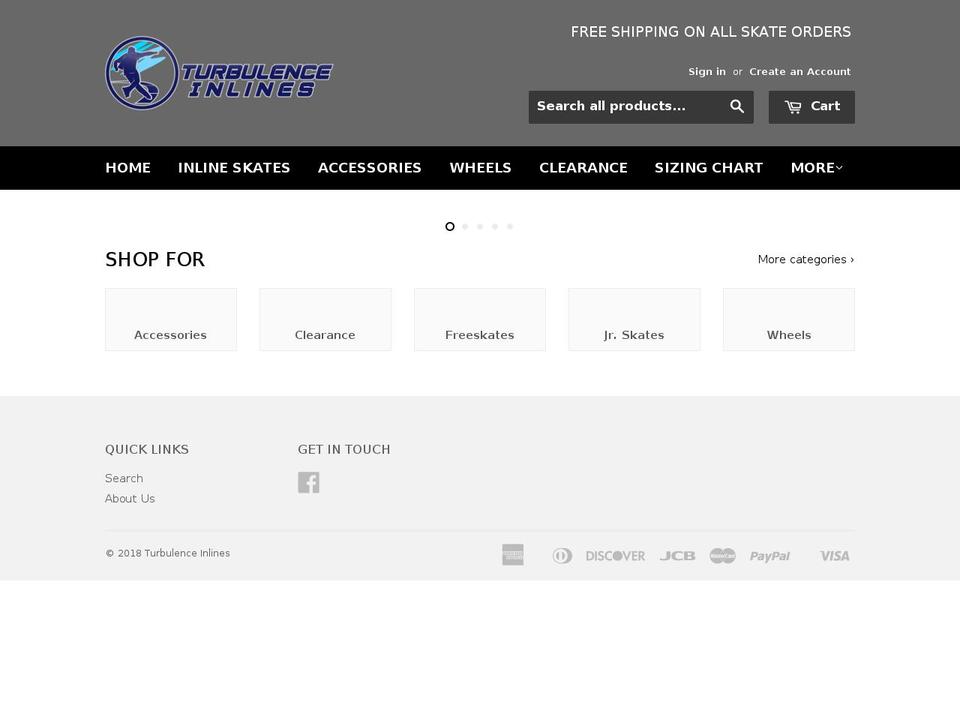960x720 pixels.
Task: Click the Discover payment icon
Action: click(615, 556)
